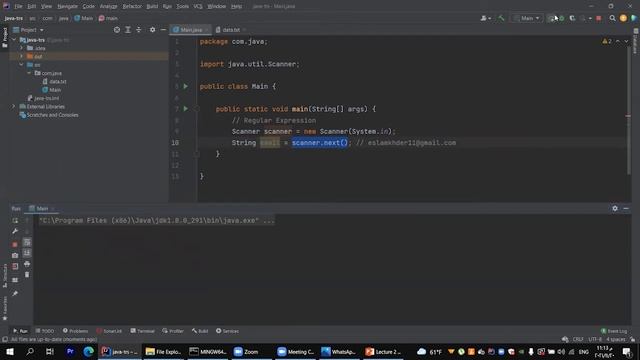Click the Windows Start button
Viewport: 640px width, 360px height.
click(10, 352)
